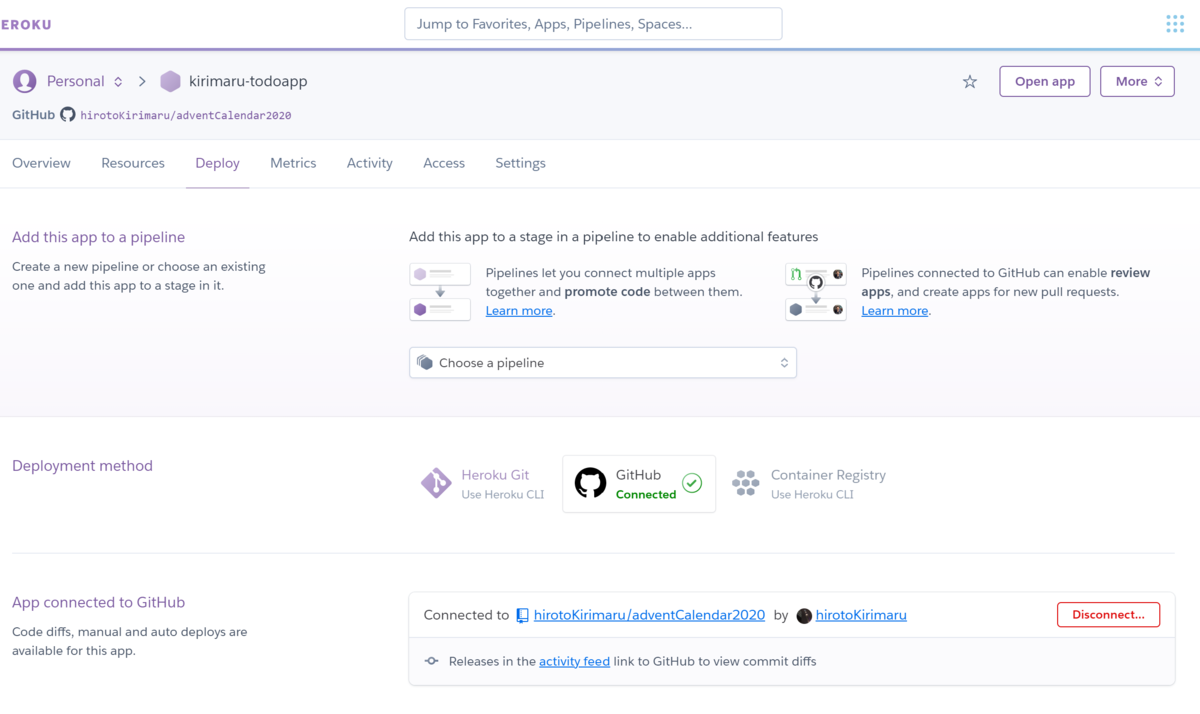Viewport: 1200px width, 714px height.
Task: Open the More dropdown menu
Action: (x=1137, y=82)
